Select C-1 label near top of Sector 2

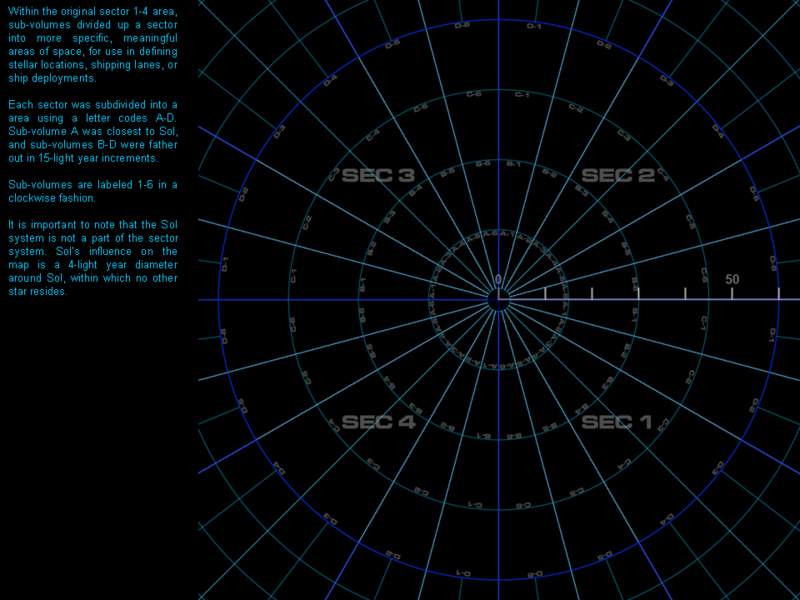(x=521, y=95)
